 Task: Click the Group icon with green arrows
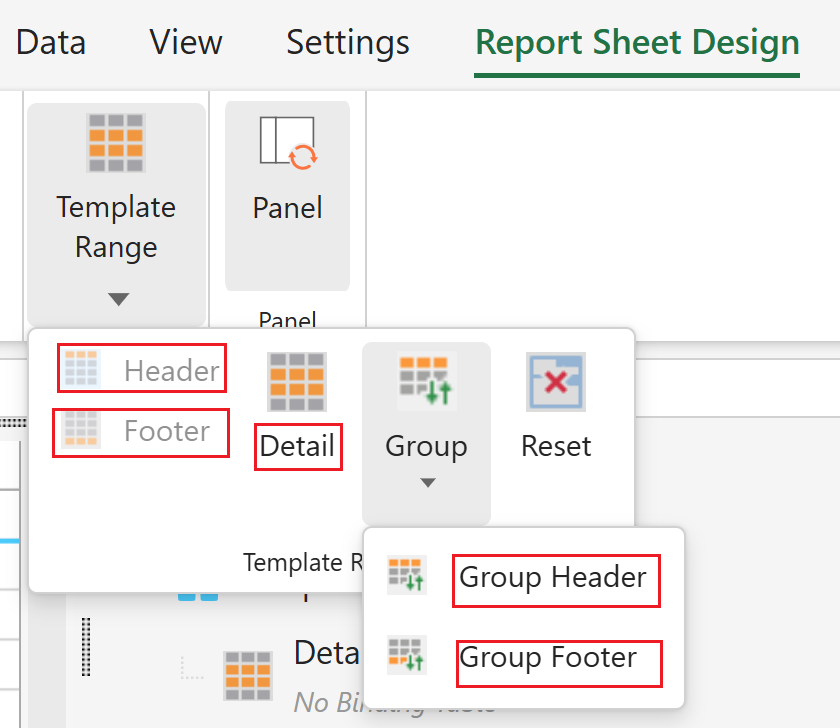coord(426,382)
